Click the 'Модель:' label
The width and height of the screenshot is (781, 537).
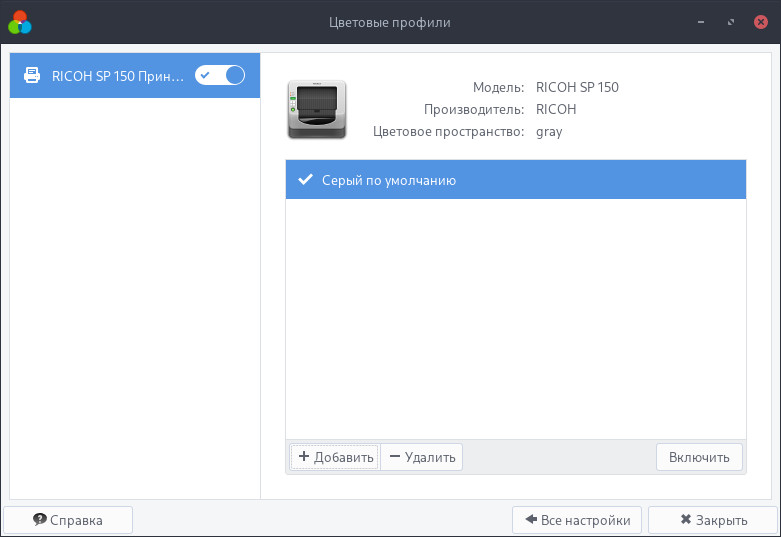point(499,88)
